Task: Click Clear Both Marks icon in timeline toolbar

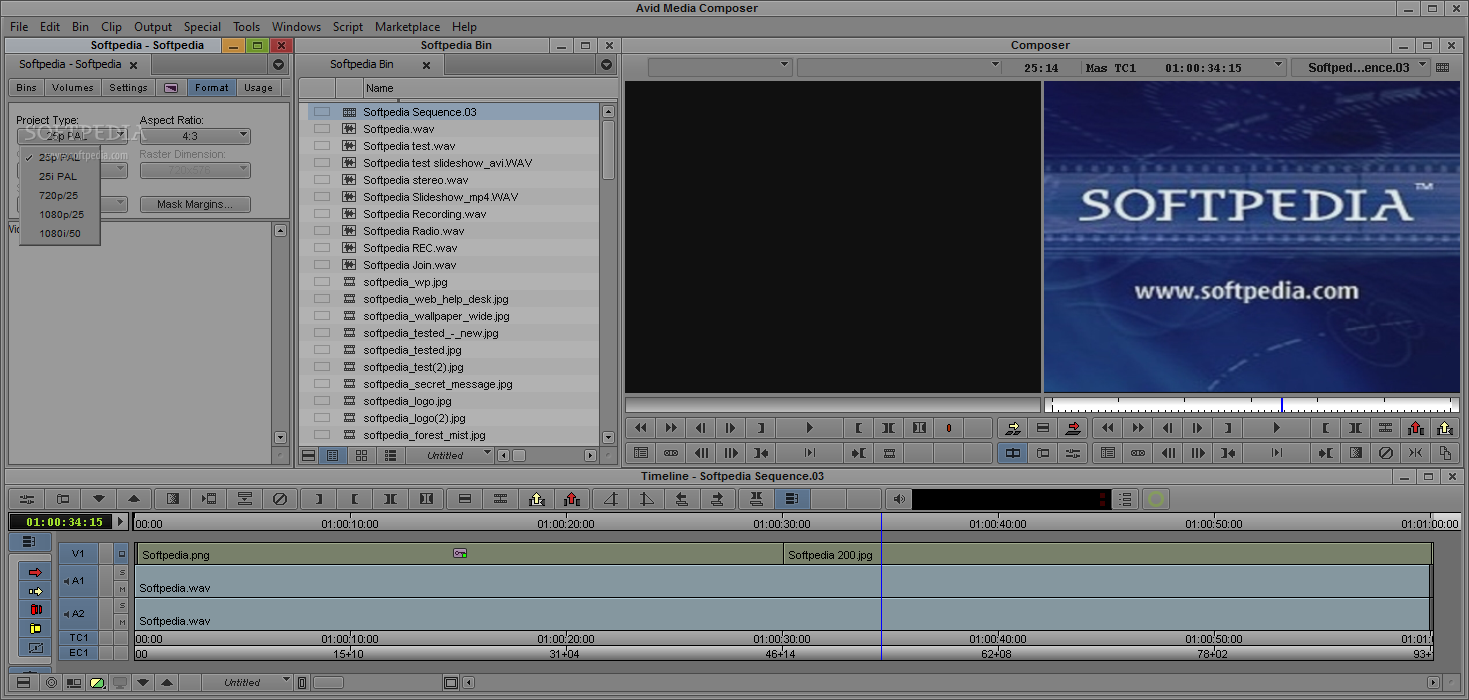Action: pos(427,498)
